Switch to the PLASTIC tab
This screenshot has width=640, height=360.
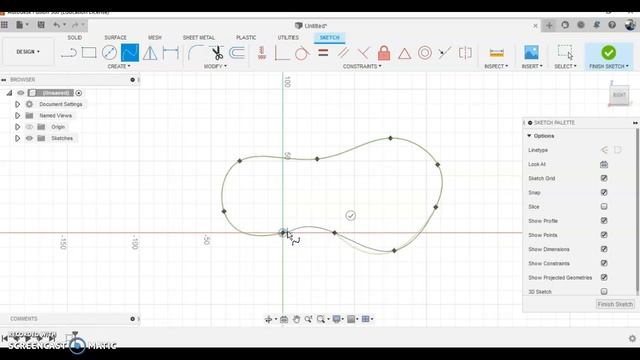[246, 38]
